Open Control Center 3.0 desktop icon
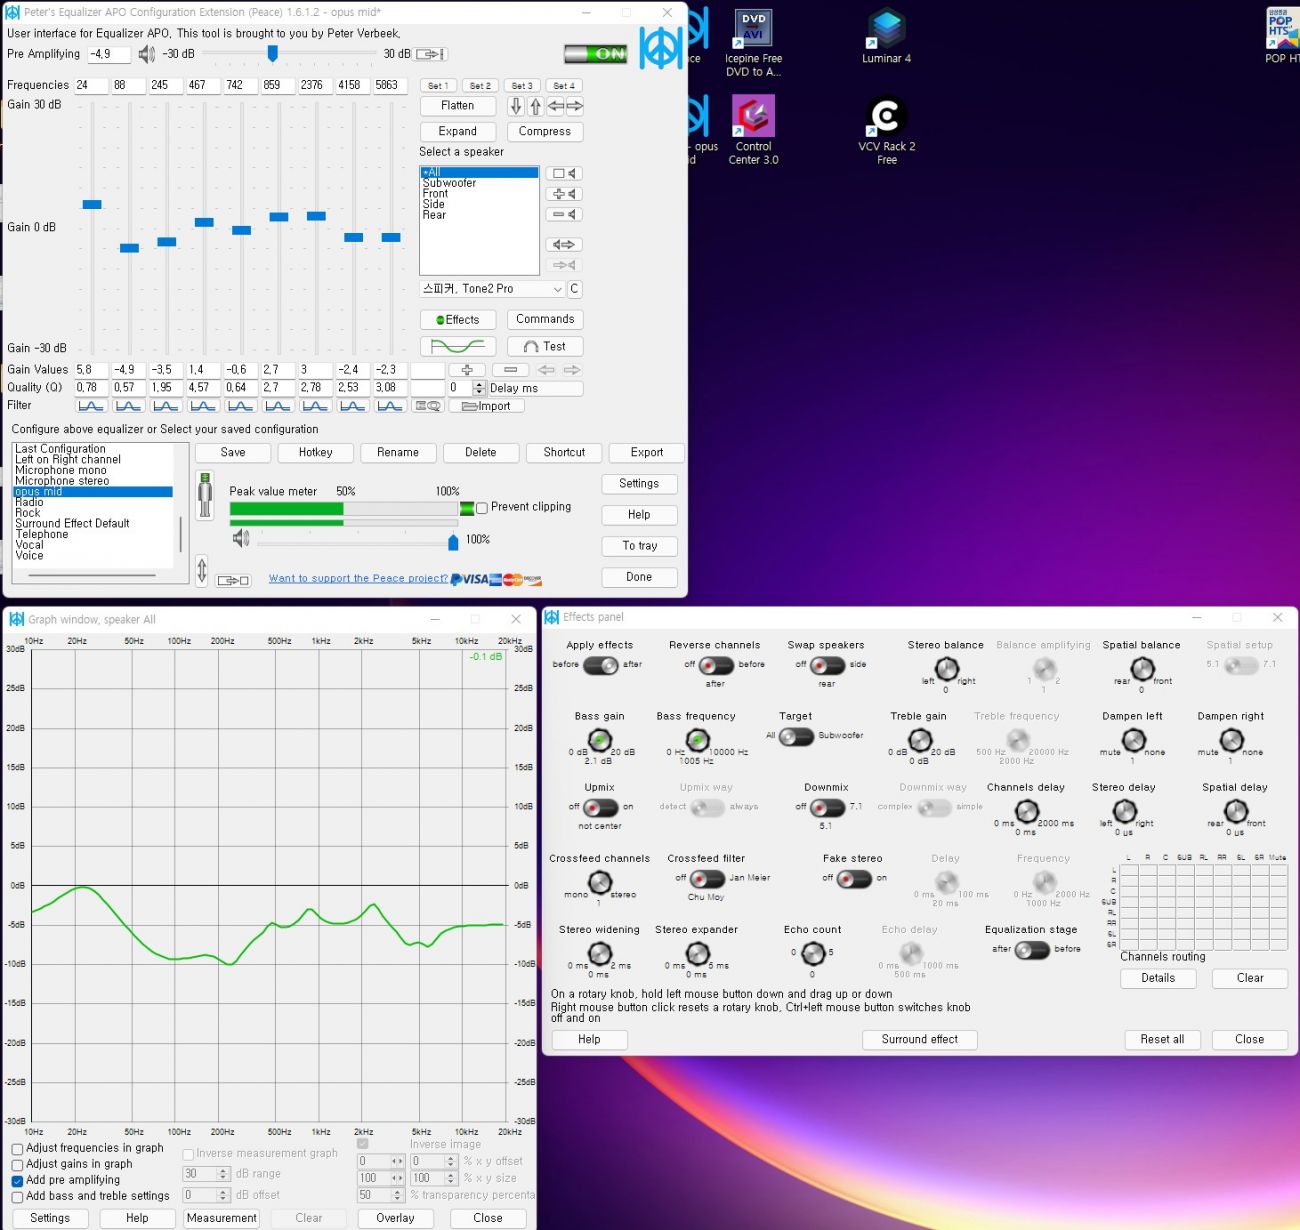The image size is (1300, 1230). [753, 130]
